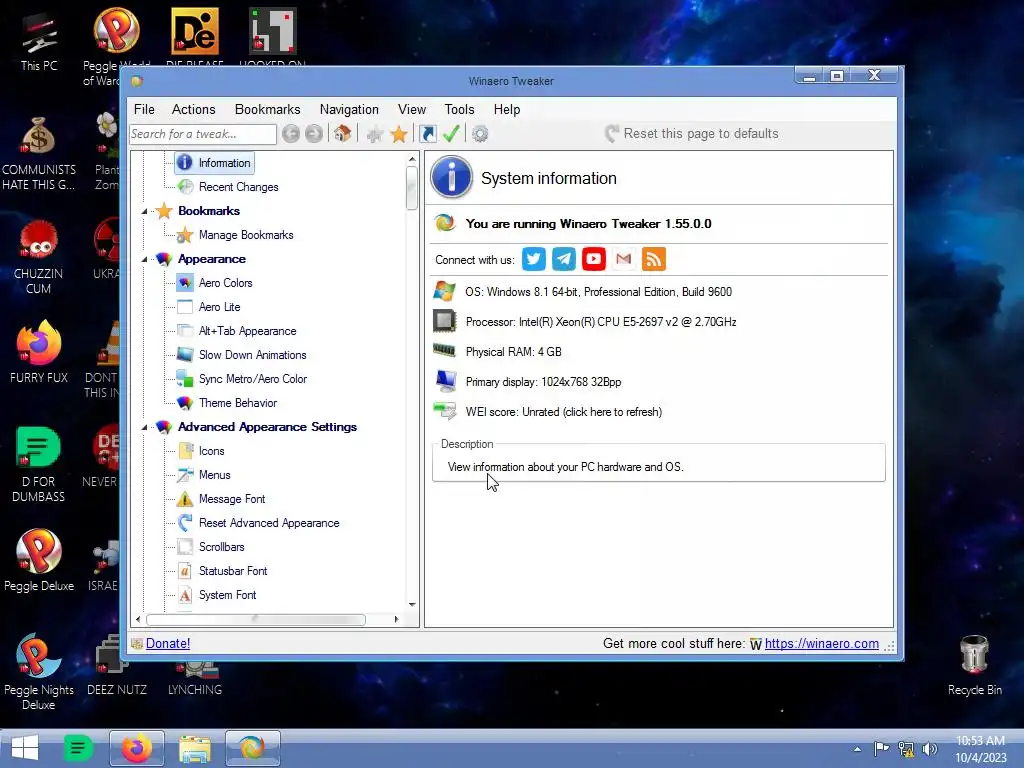This screenshot has width=1024, height=768.
Task: Select the Information tree item
Action: [214, 163]
